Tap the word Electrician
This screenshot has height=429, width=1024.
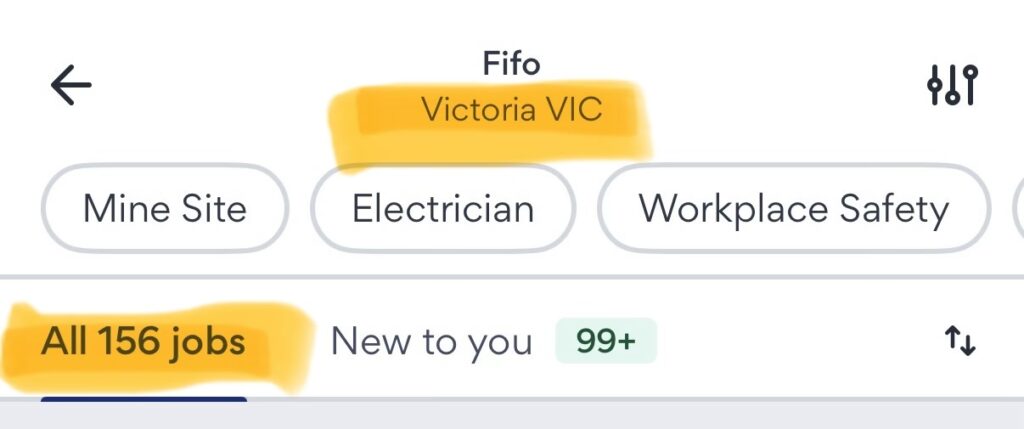443,210
